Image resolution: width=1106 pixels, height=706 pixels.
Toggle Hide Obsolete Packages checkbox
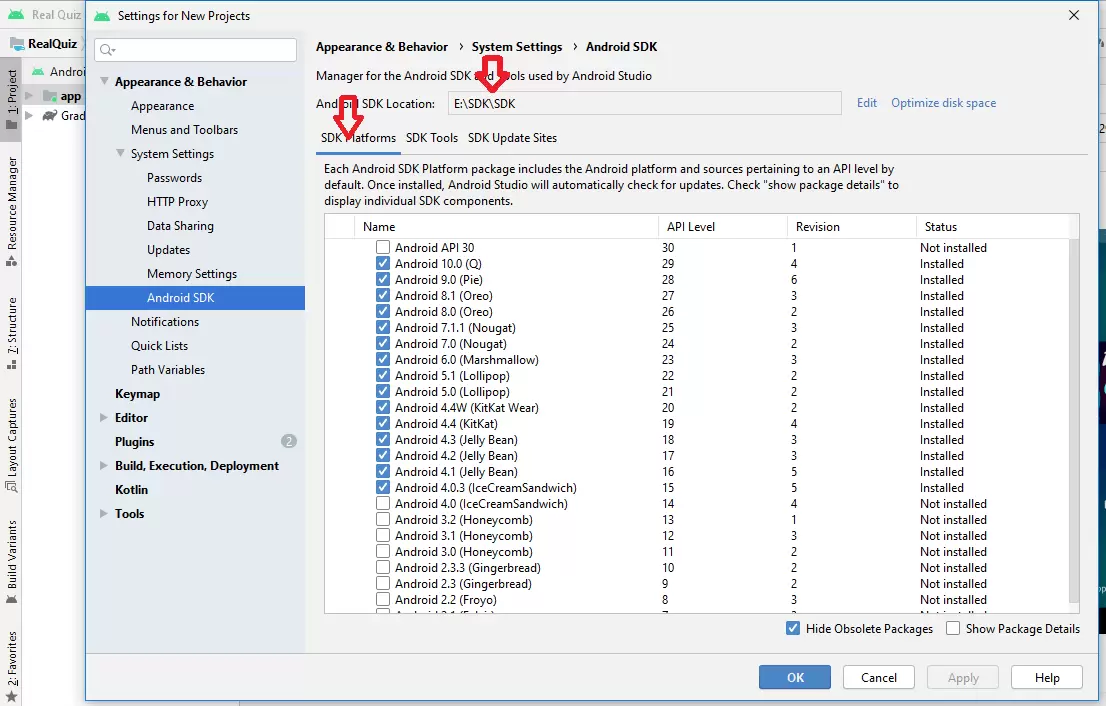point(793,628)
